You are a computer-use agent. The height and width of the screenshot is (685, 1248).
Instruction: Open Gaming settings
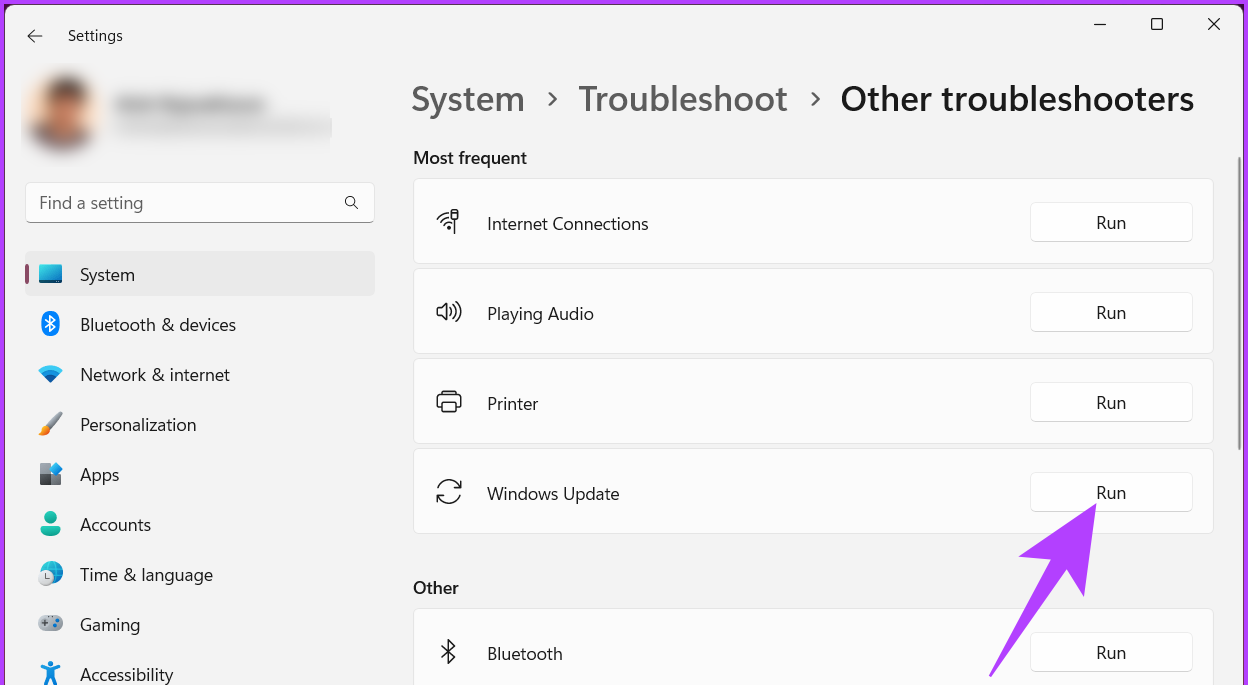(200, 624)
